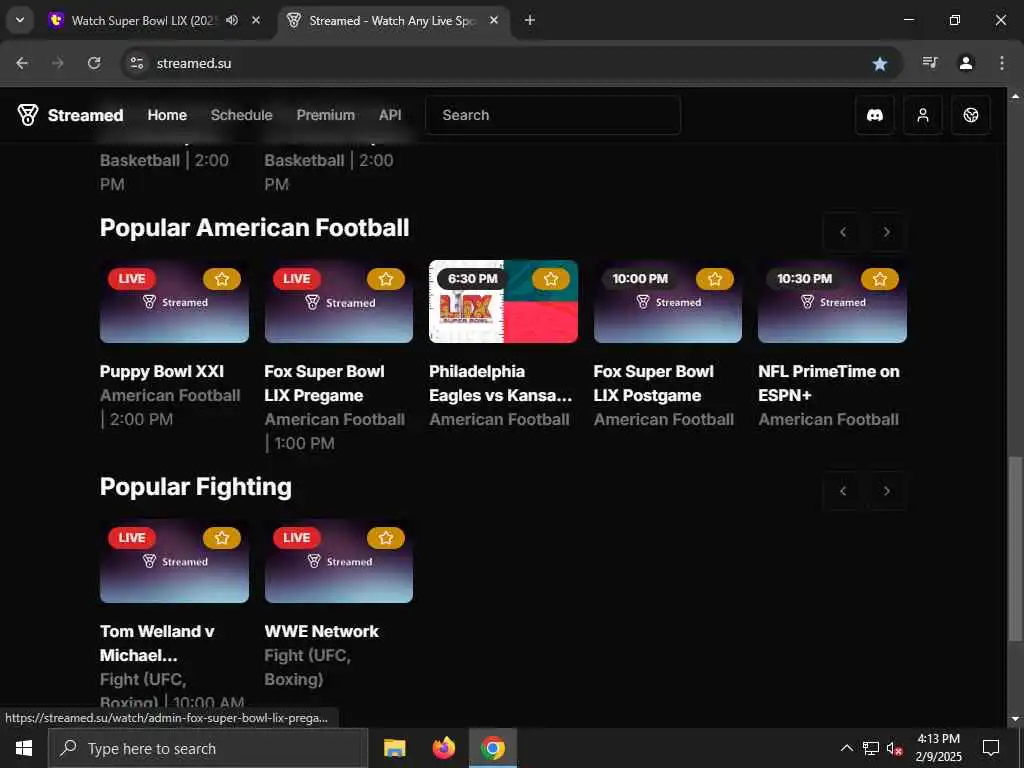Image resolution: width=1024 pixels, height=768 pixels.
Task: Open the Chrome three-dot menu
Action: point(1002,63)
